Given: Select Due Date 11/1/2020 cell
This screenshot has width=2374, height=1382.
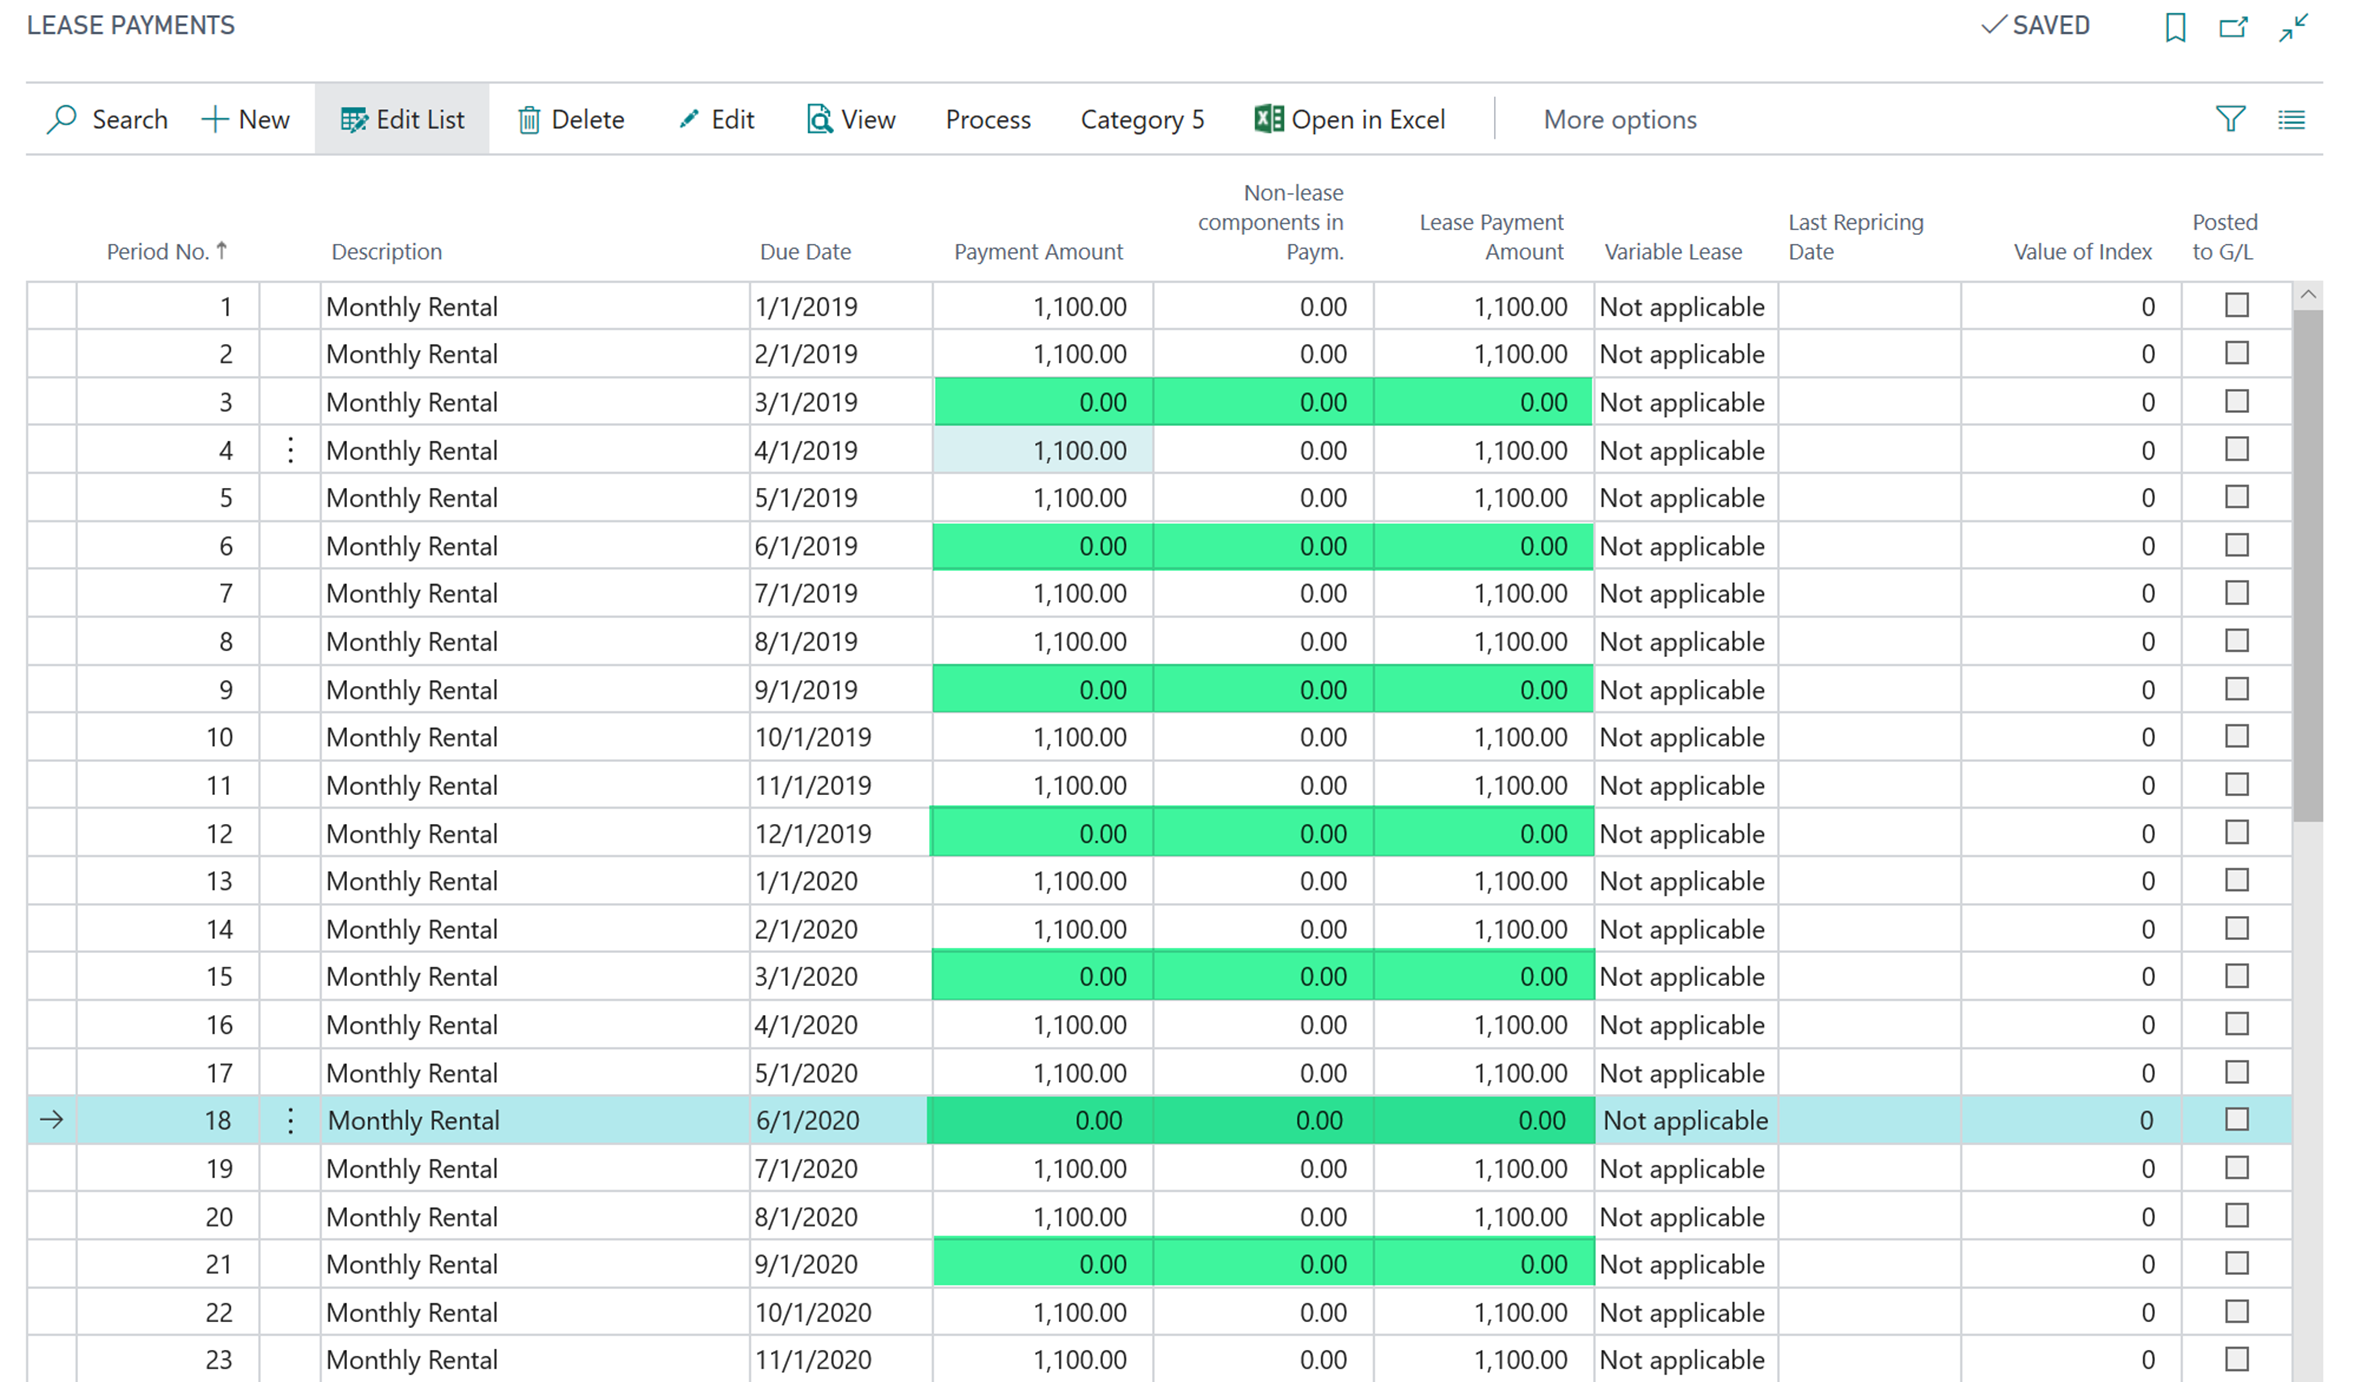Looking at the screenshot, I should click(840, 1360).
